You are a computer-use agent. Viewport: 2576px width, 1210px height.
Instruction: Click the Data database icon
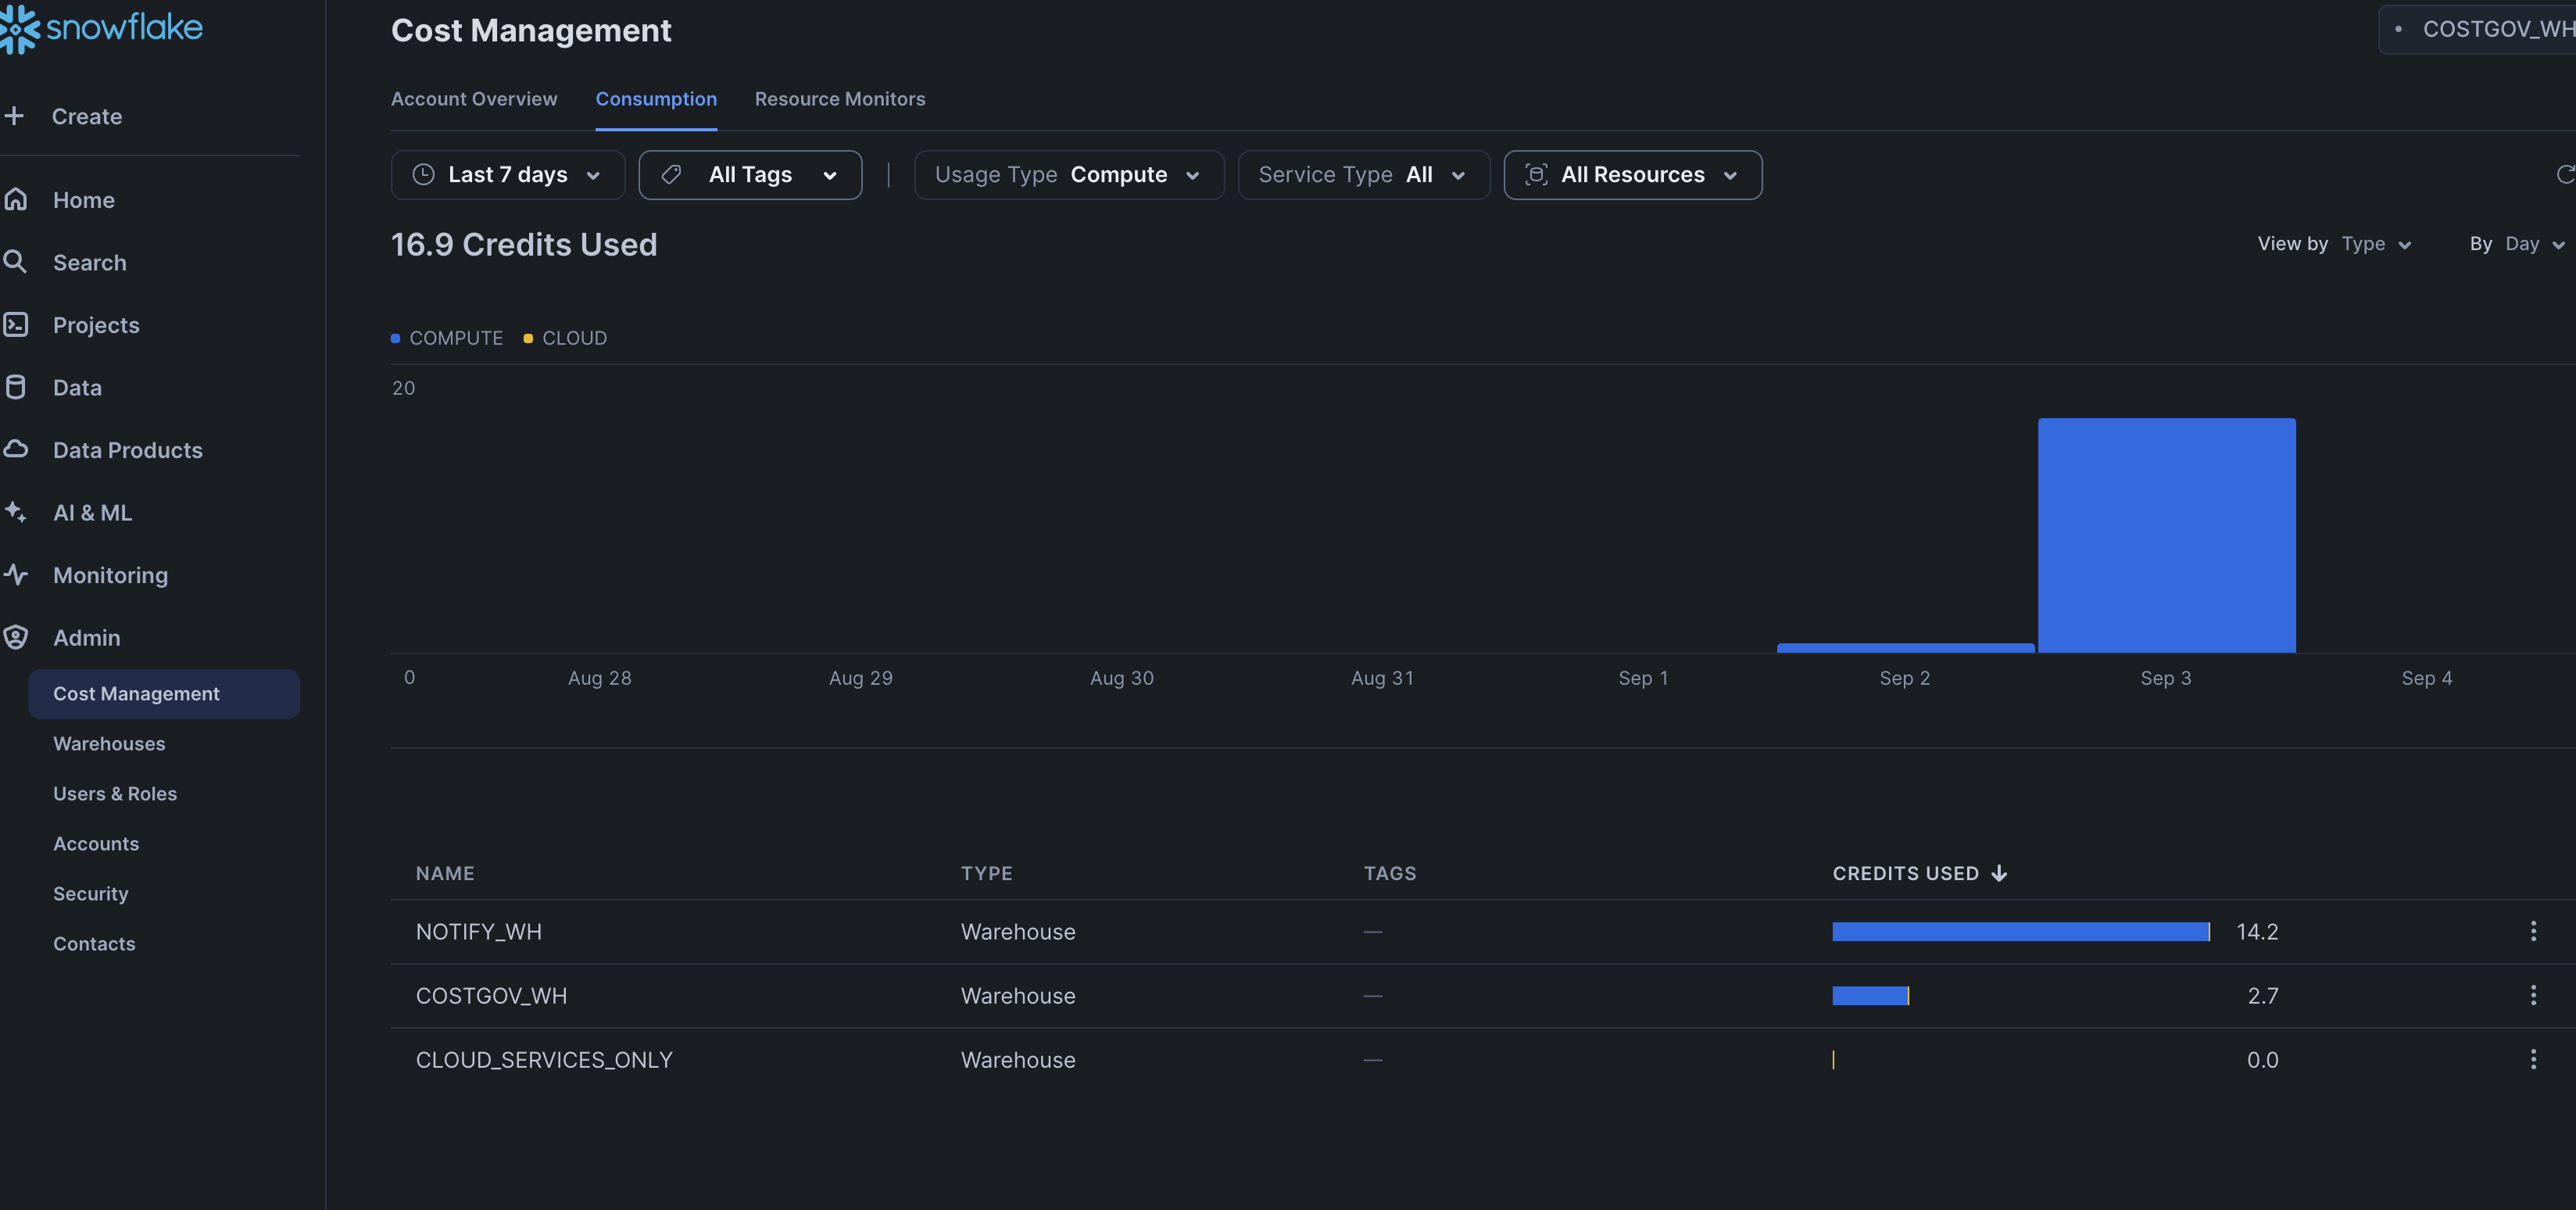pos(15,387)
